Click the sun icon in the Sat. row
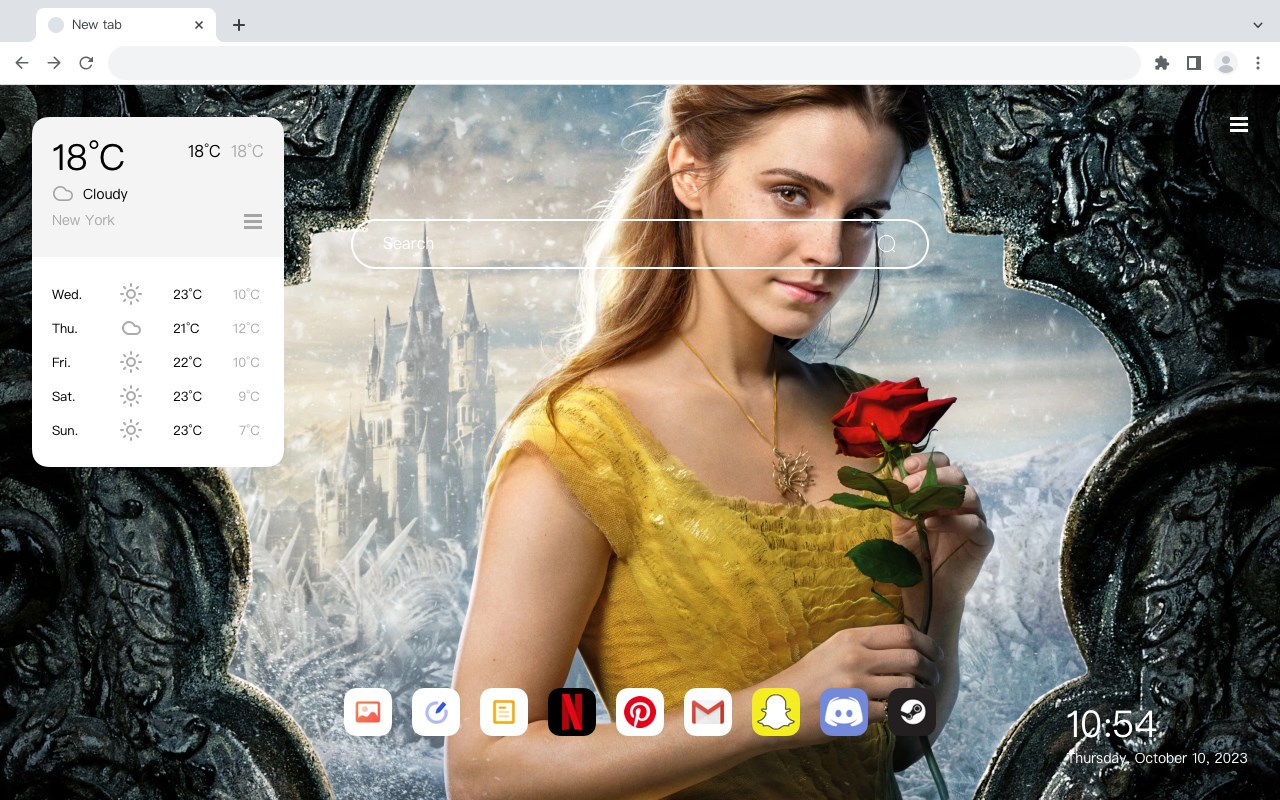The image size is (1280, 800). click(x=131, y=396)
